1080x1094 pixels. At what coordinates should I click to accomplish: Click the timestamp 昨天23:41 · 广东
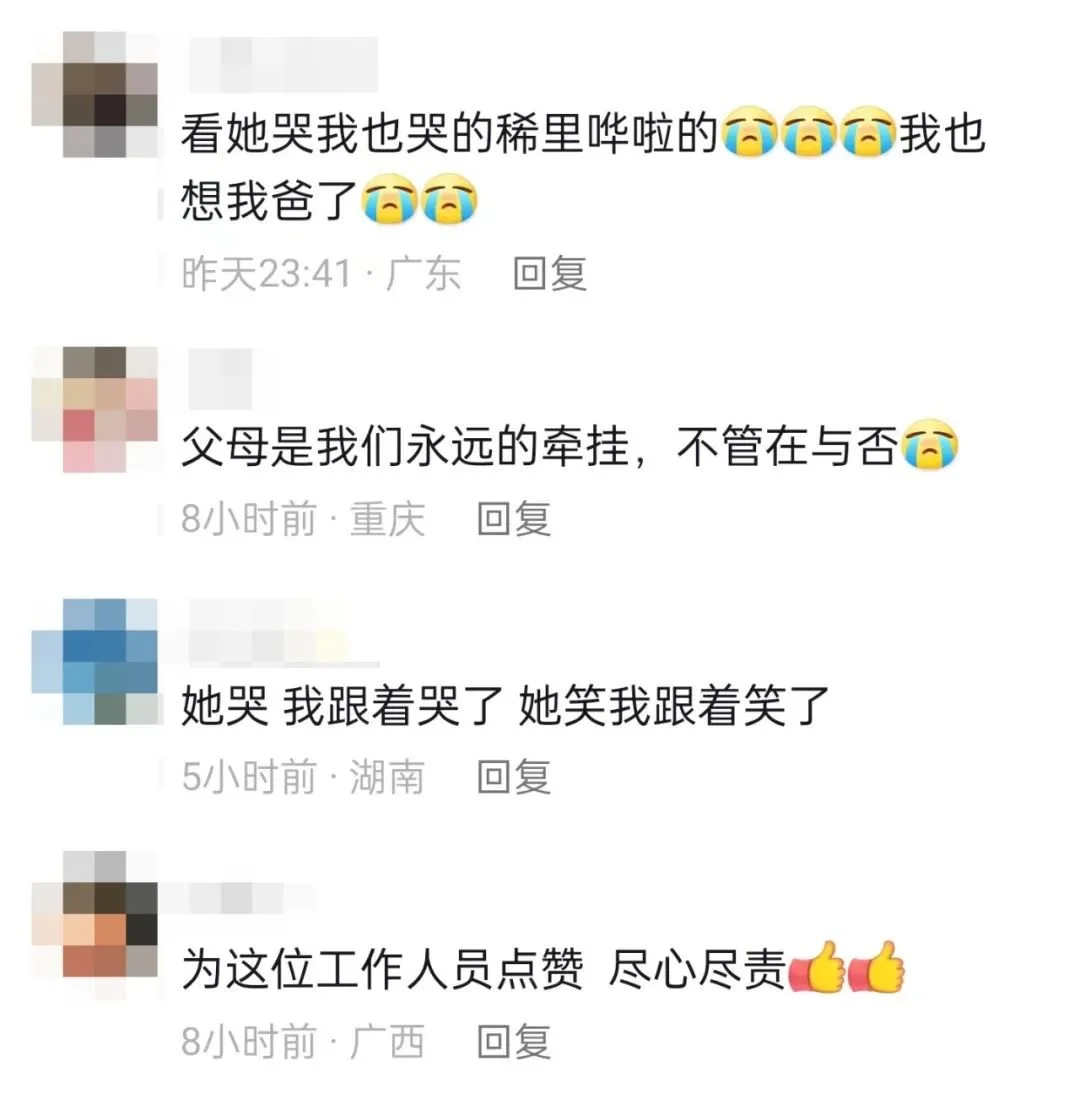coord(321,273)
